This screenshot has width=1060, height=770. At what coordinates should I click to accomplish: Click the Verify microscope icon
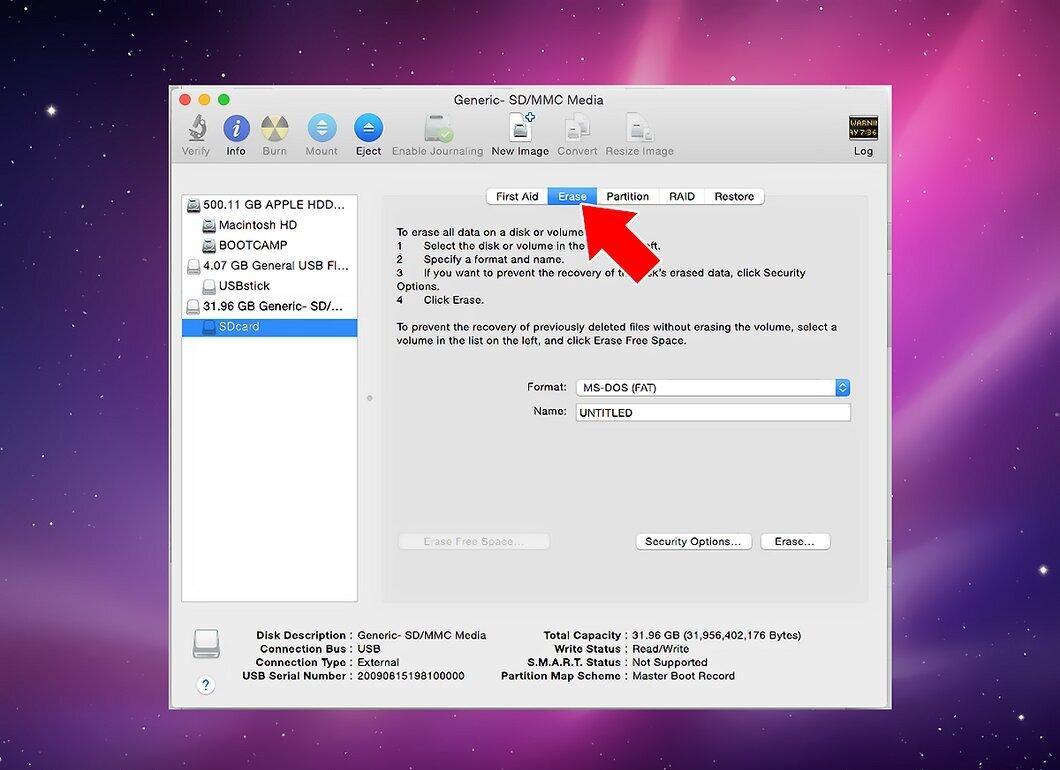pos(196,128)
